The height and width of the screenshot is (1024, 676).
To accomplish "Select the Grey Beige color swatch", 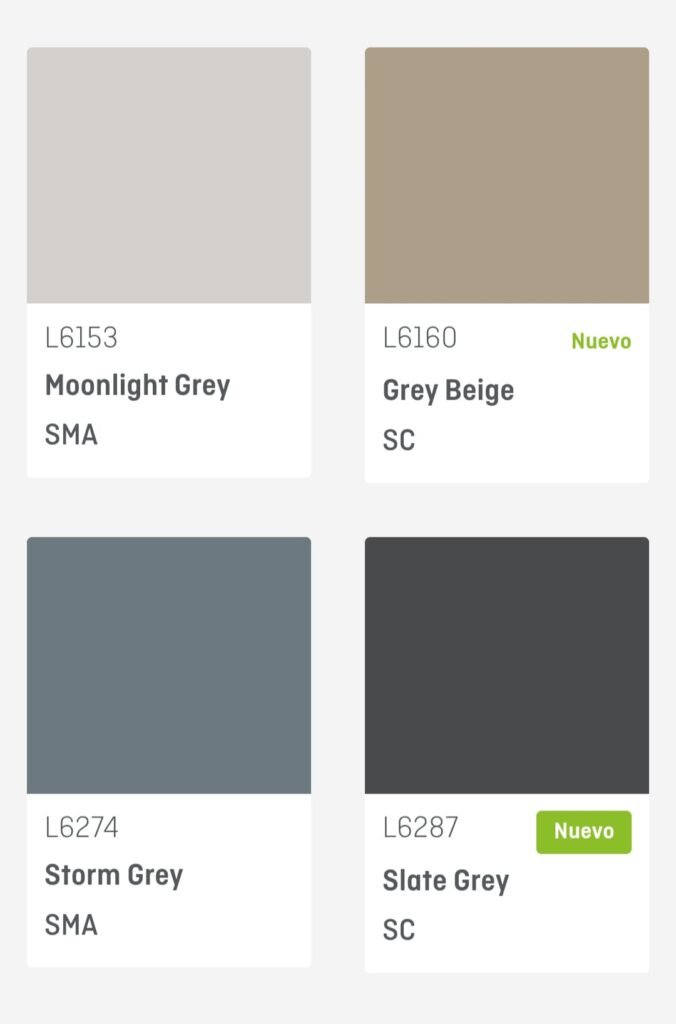I will (x=507, y=175).
